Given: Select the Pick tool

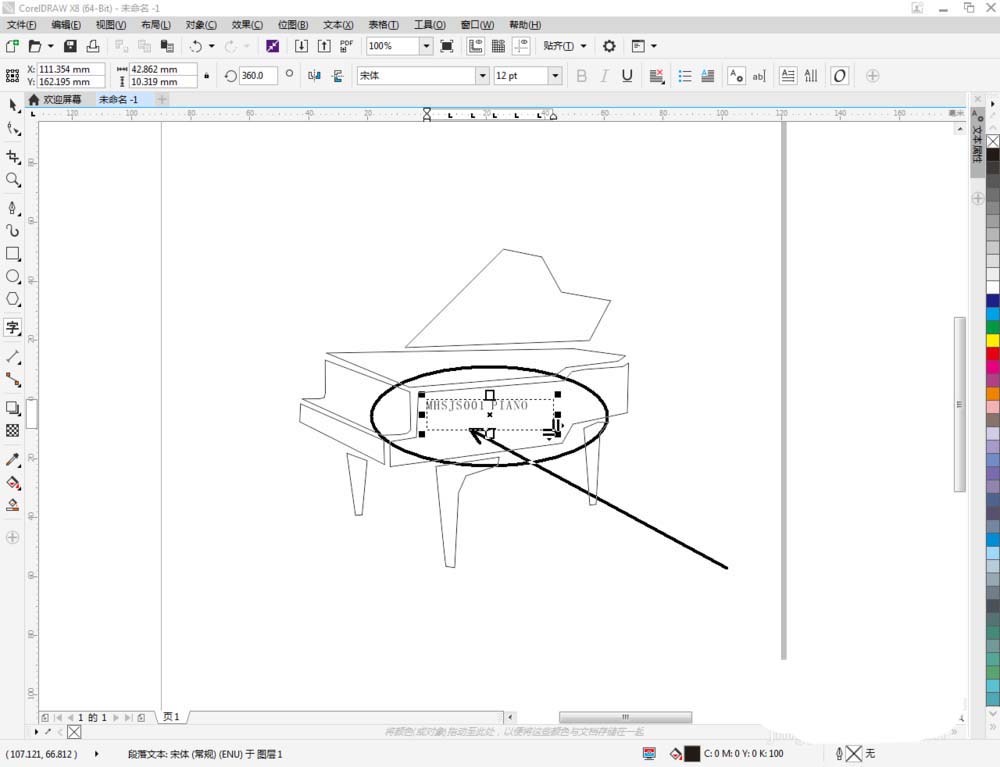Looking at the screenshot, I should [13, 105].
